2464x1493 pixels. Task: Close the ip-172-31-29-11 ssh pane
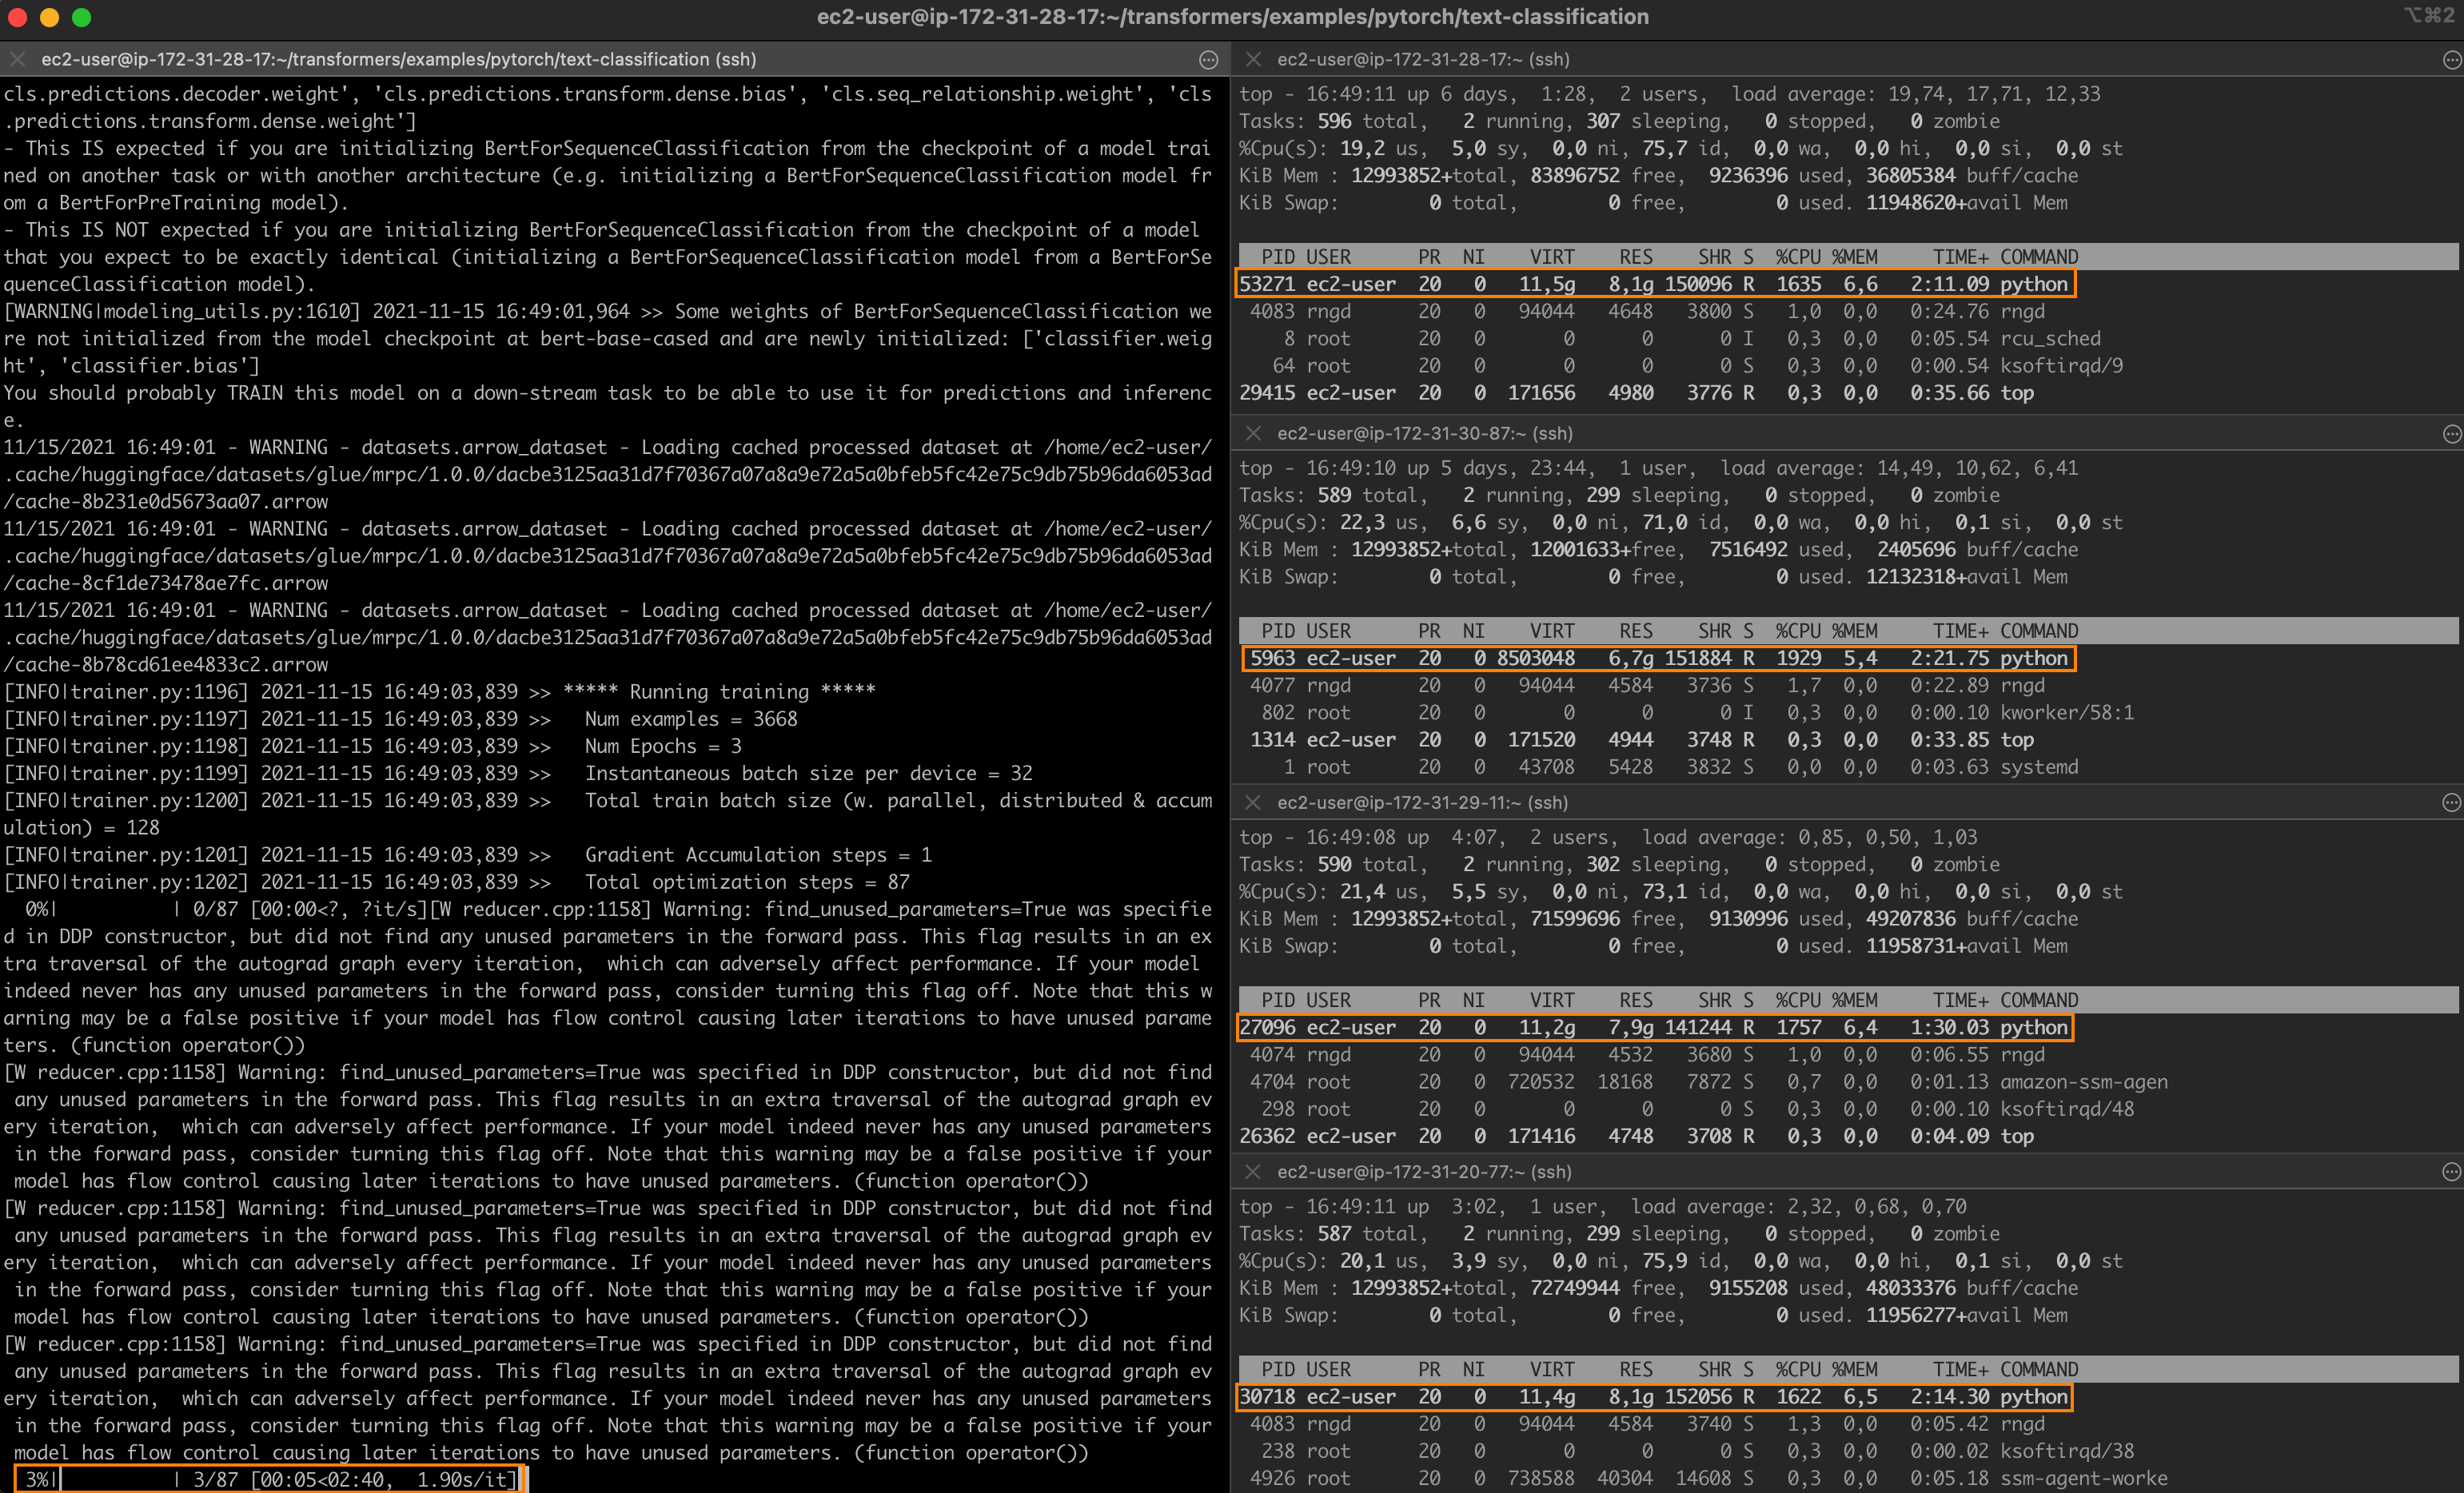coord(1253,803)
